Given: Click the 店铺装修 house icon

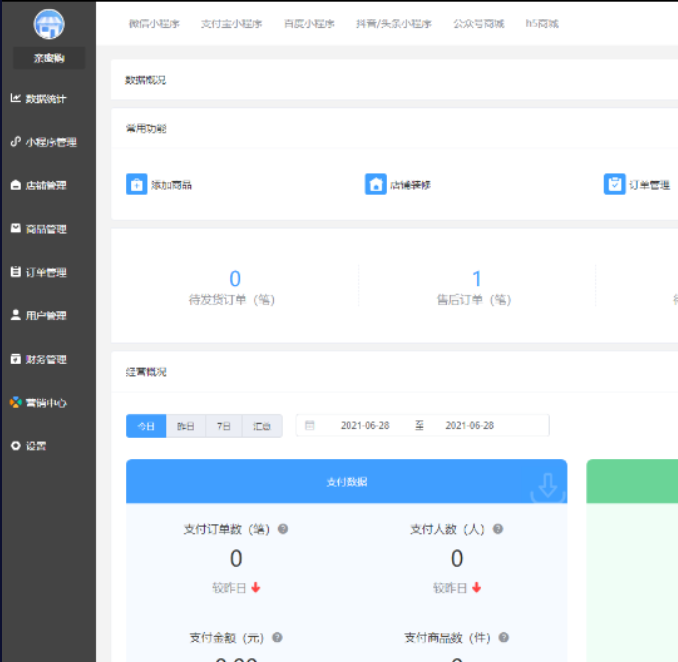Looking at the screenshot, I should 375,184.
